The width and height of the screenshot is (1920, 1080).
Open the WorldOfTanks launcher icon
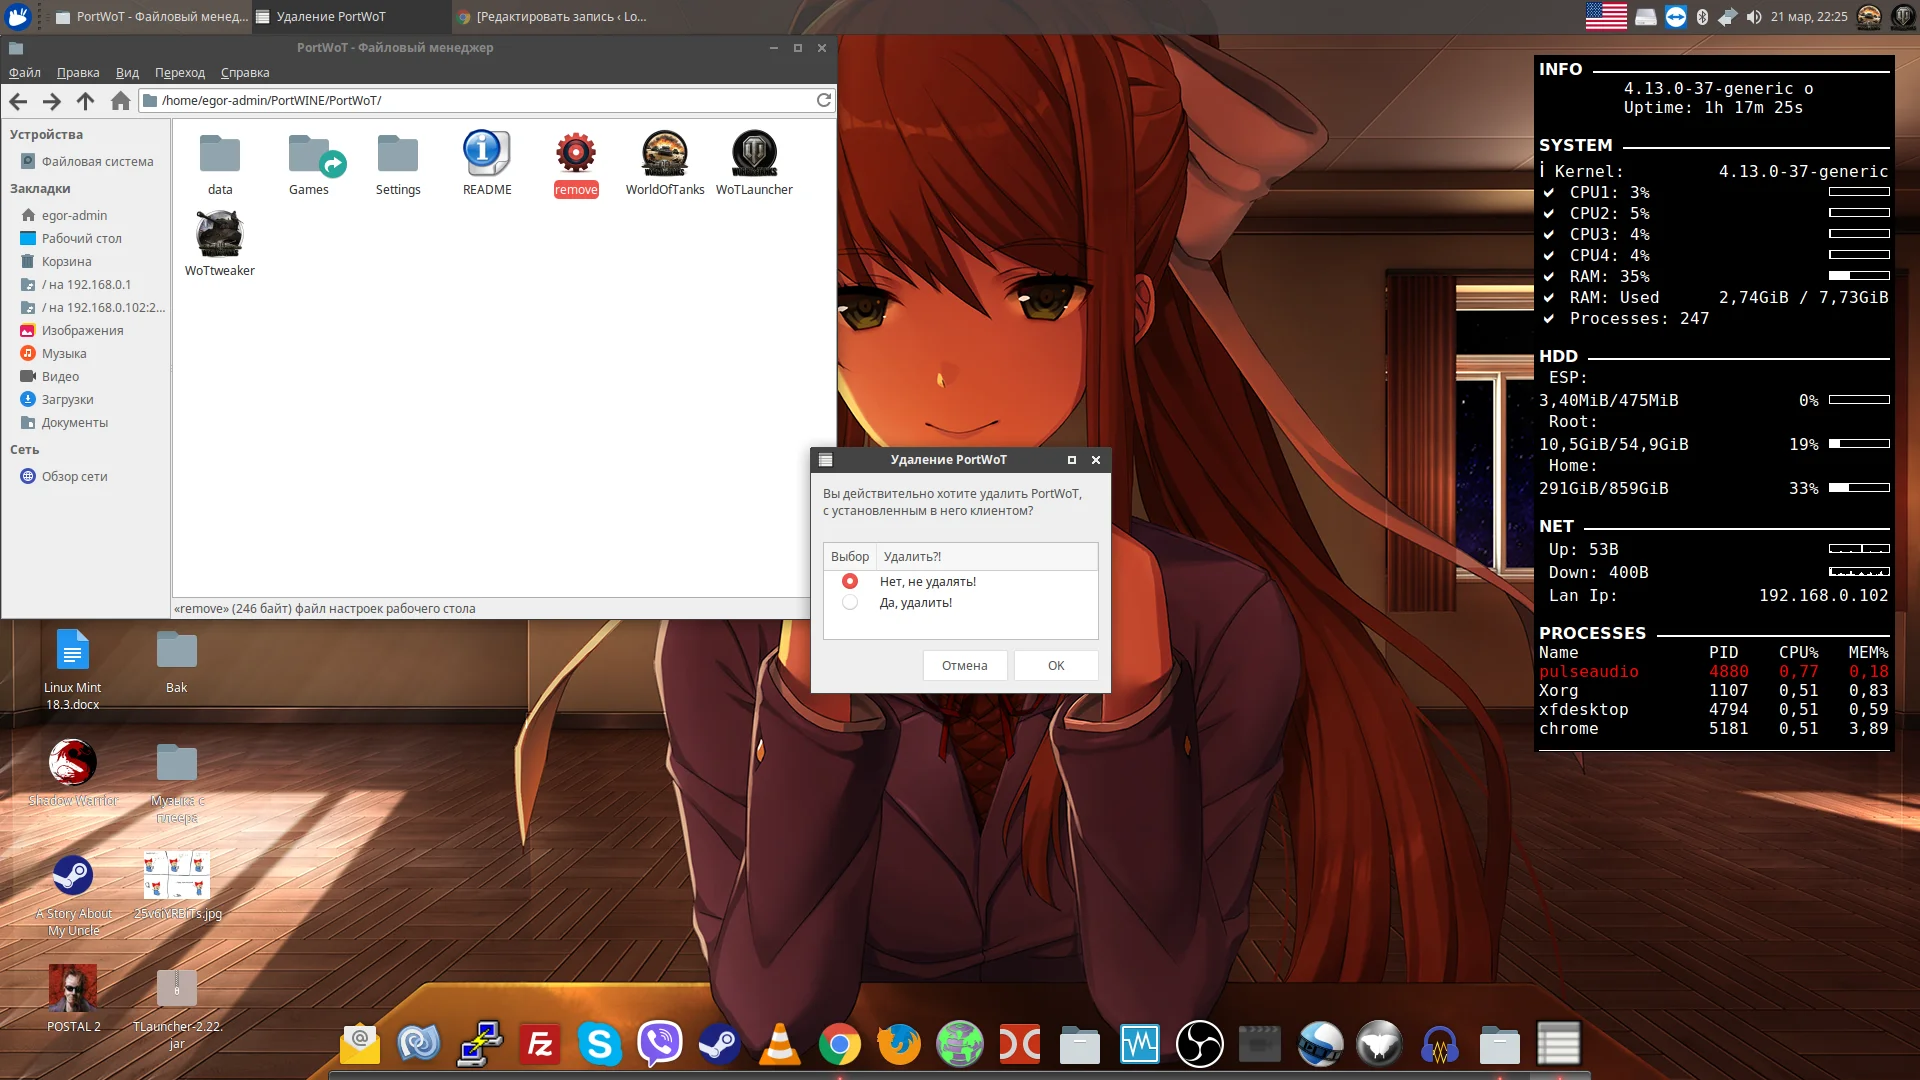[664, 153]
